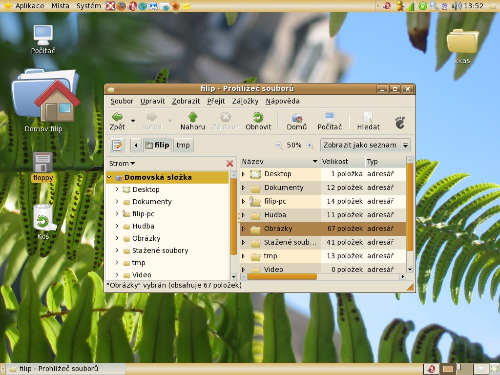
Task: Click the Obrázky folder icon in selected row
Action: click(x=255, y=229)
